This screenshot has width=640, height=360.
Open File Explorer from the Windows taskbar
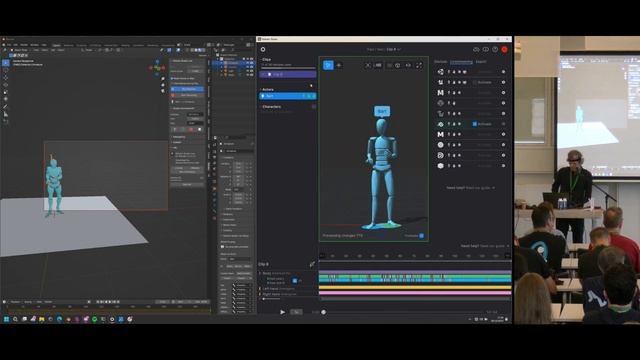click(42, 319)
